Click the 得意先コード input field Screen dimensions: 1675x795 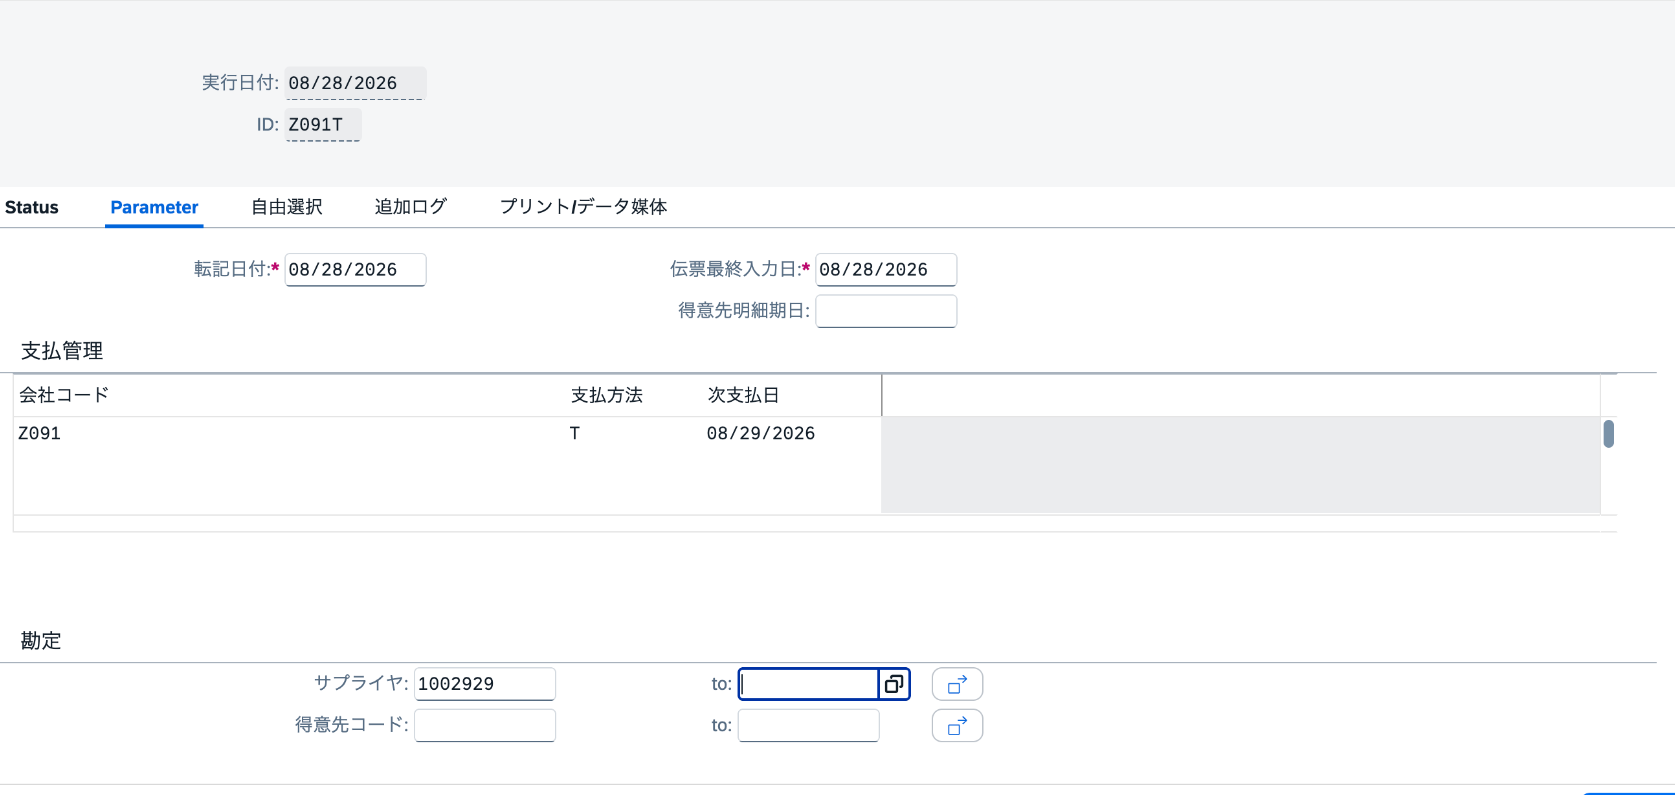pos(485,725)
